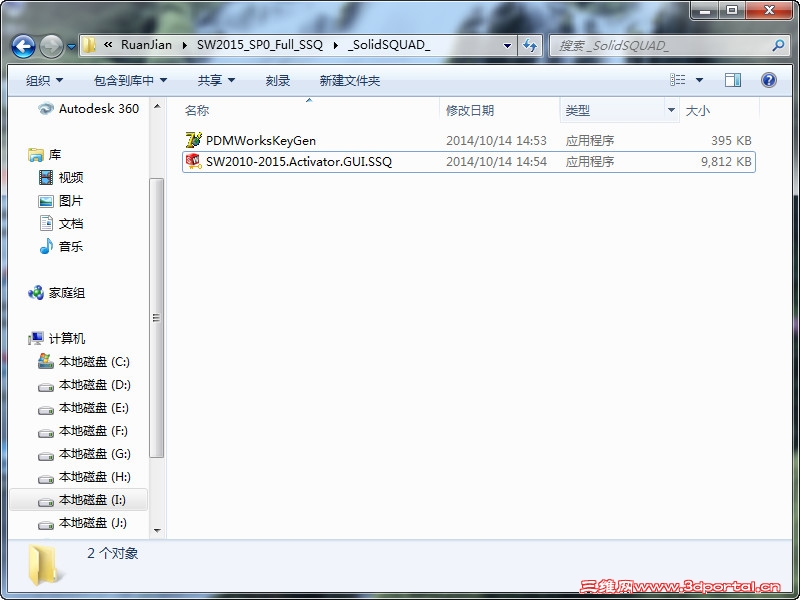Open more view options dropdown arrow

coord(699,80)
